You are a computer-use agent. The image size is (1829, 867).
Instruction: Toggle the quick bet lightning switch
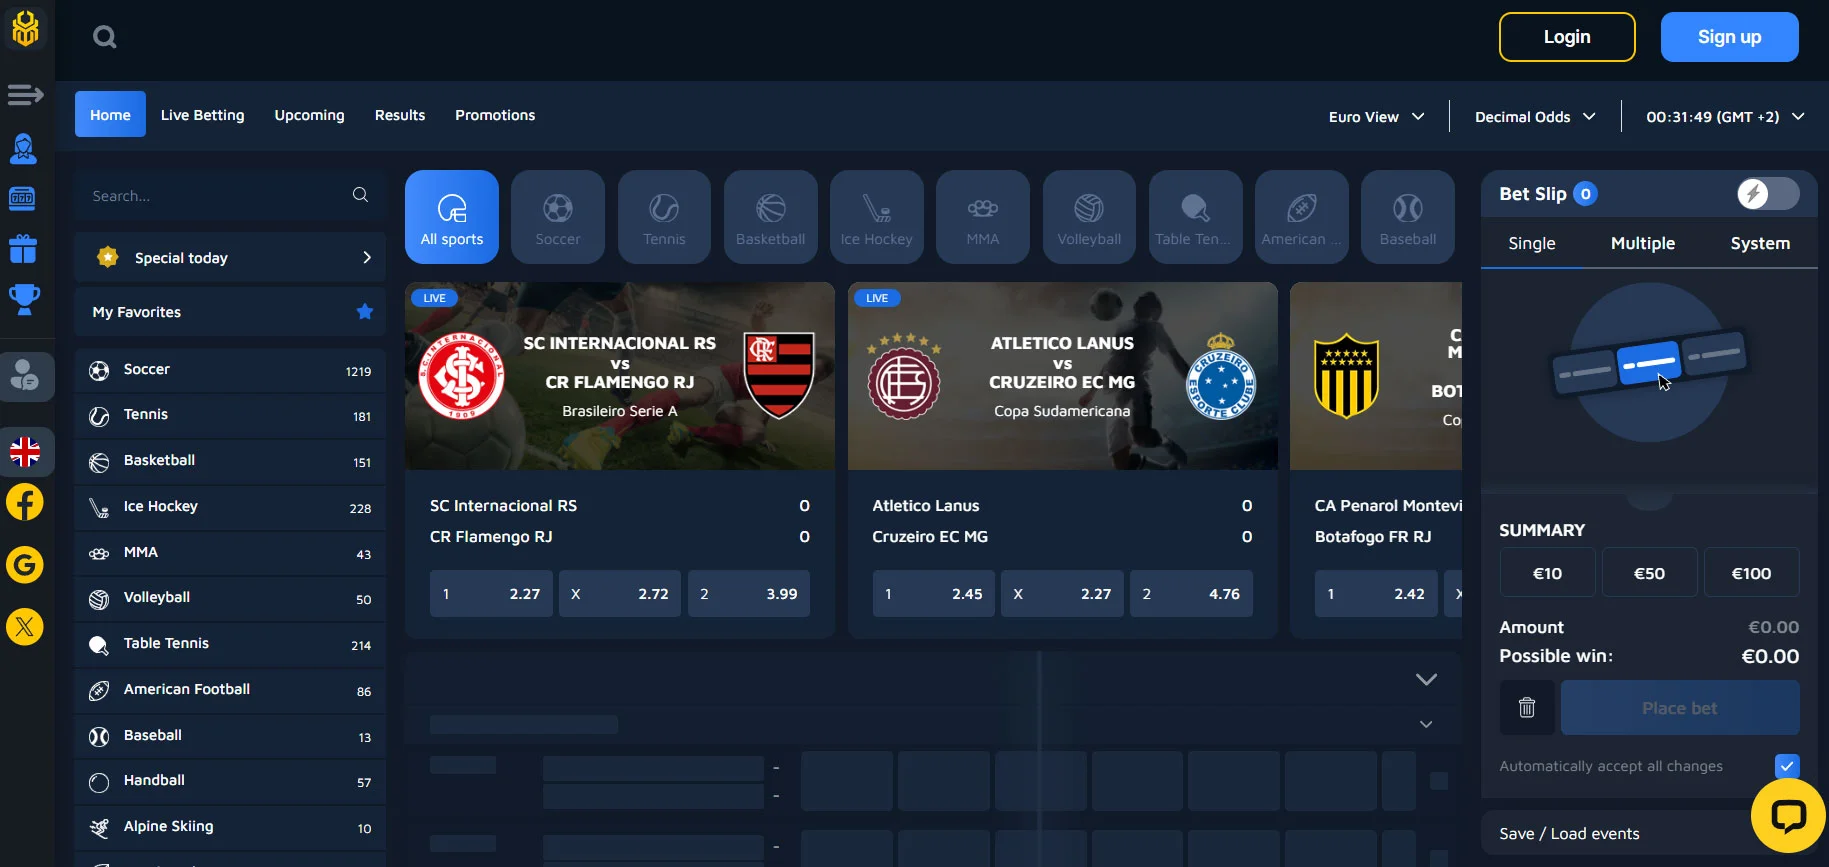(1767, 194)
